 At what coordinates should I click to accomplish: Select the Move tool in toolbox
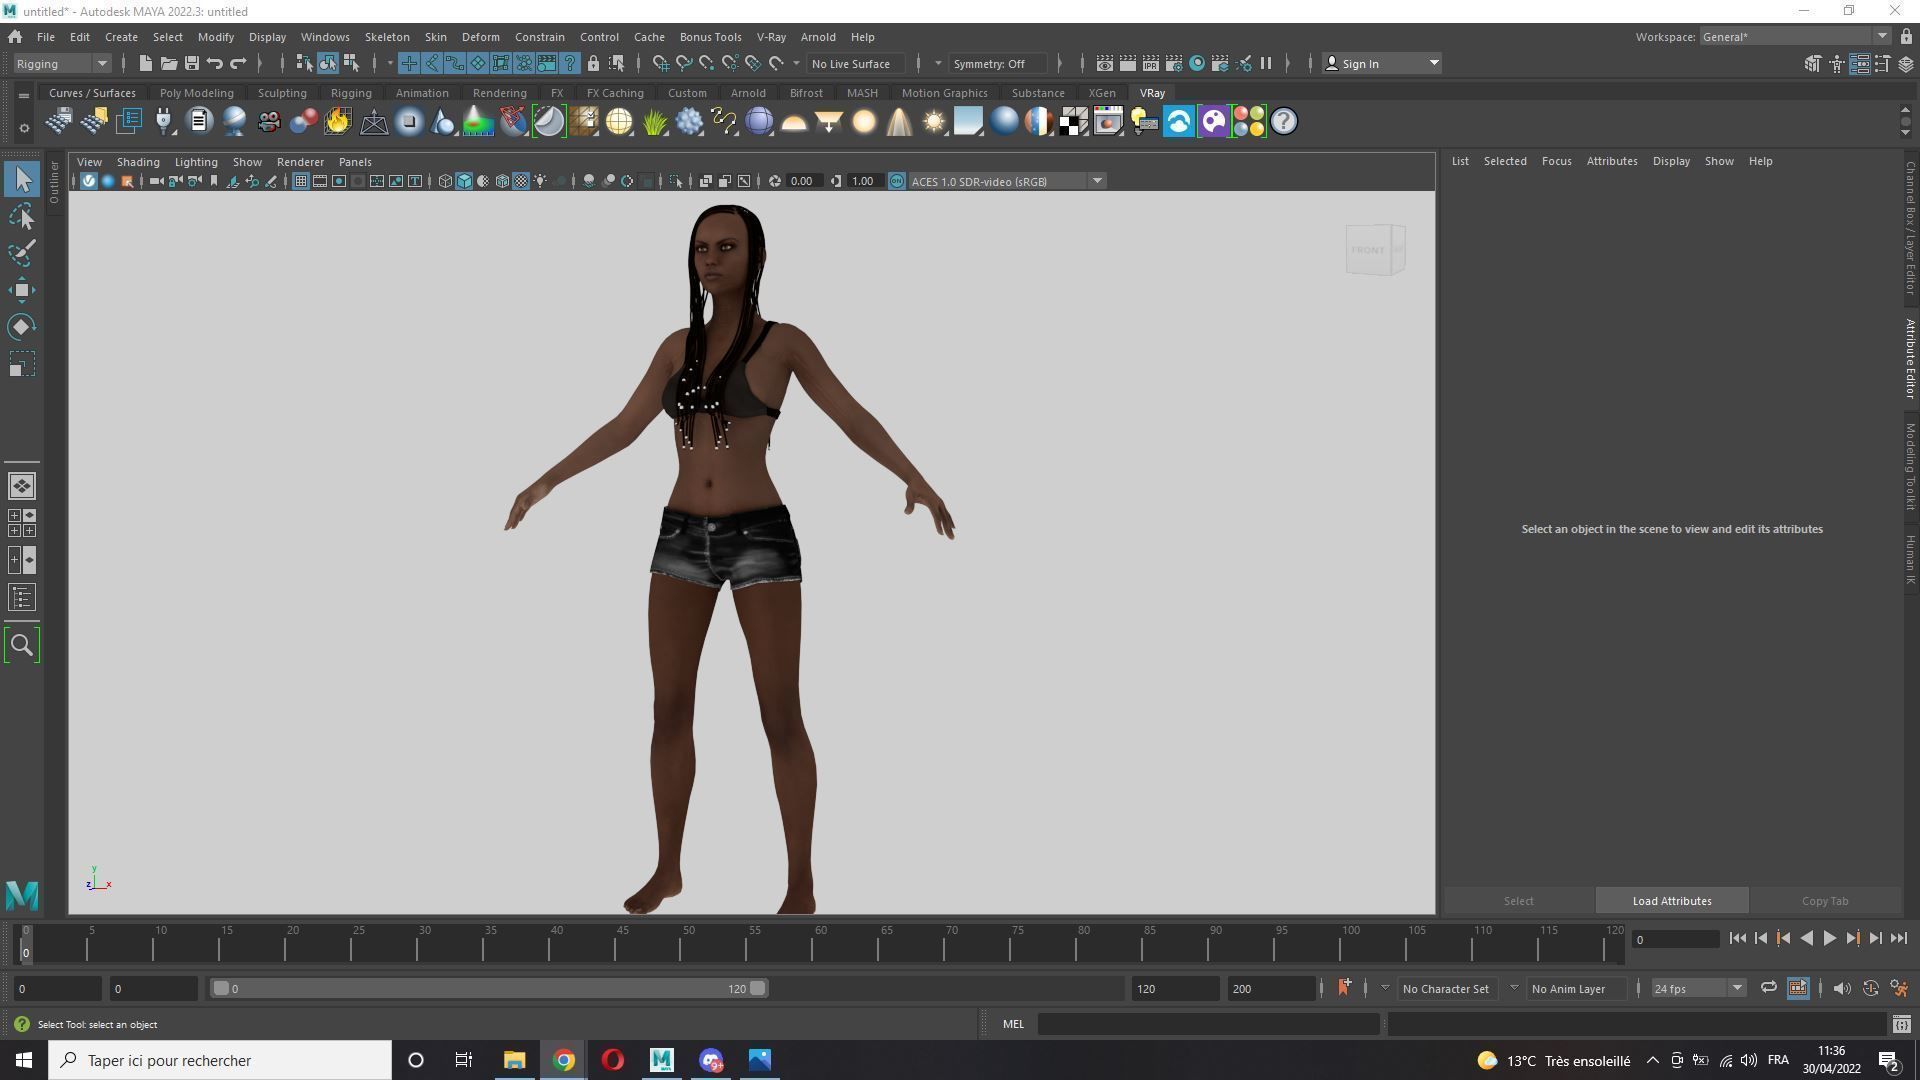point(21,290)
